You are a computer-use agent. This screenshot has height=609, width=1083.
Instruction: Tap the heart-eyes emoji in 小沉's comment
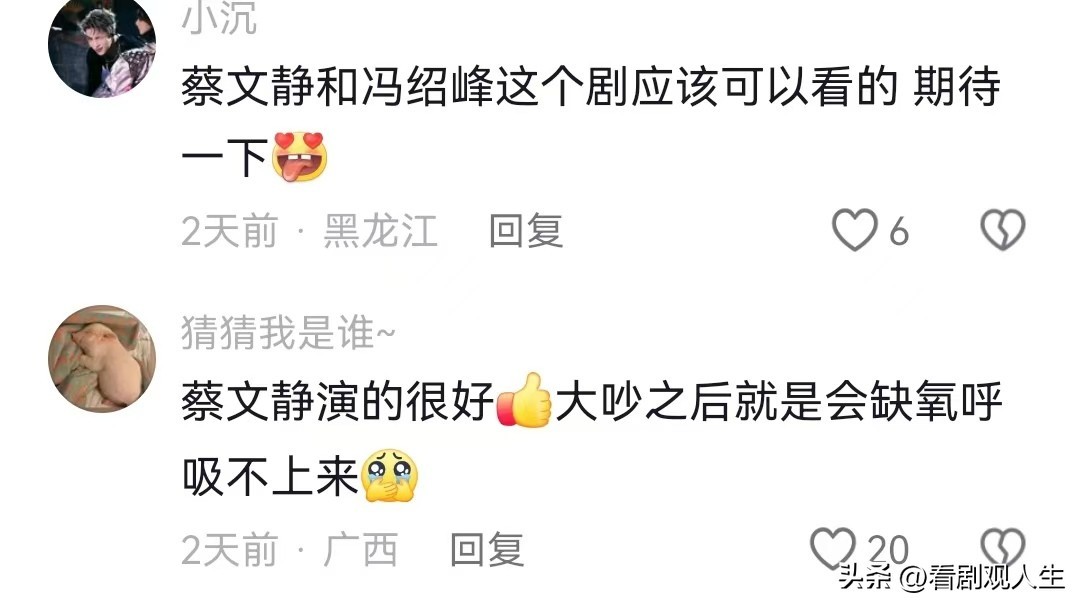click(299, 157)
